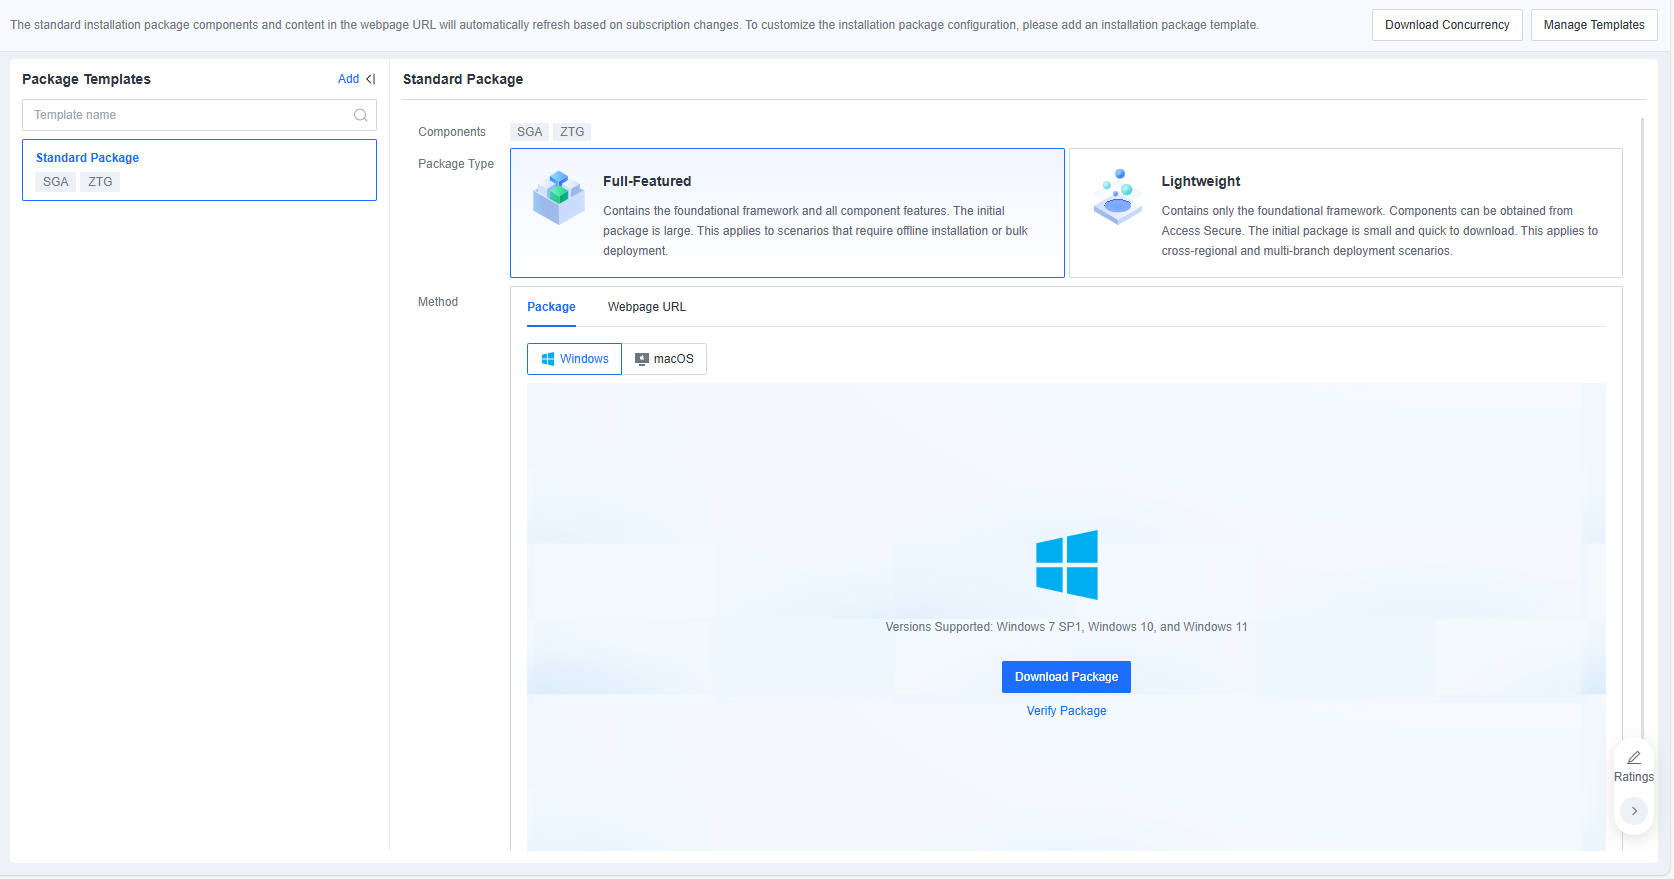Select the Full-Featured package type
The width and height of the screenshot is (1674, 879).
click(787, 213)
